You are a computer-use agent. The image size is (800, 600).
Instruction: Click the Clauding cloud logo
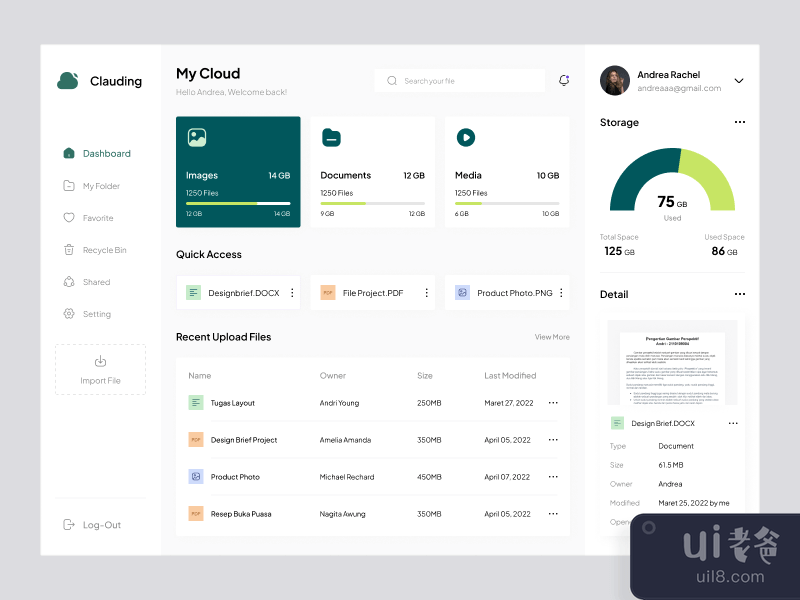pos(68,81)
